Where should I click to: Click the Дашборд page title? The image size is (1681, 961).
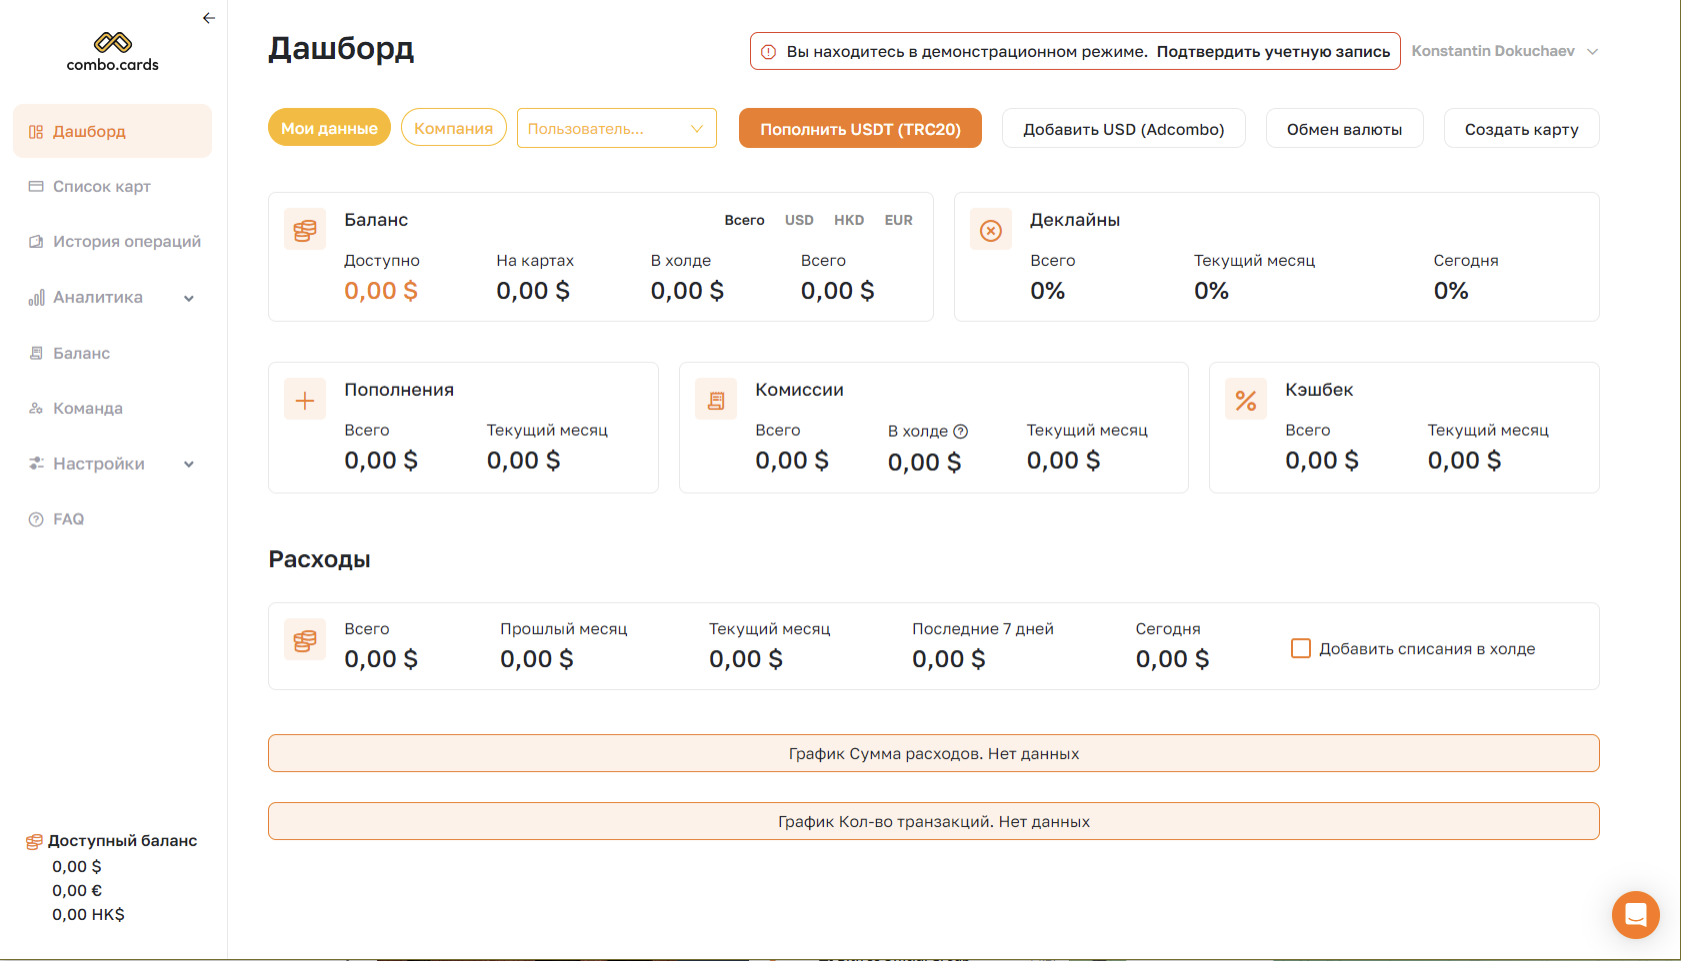(x=341, y=49)
